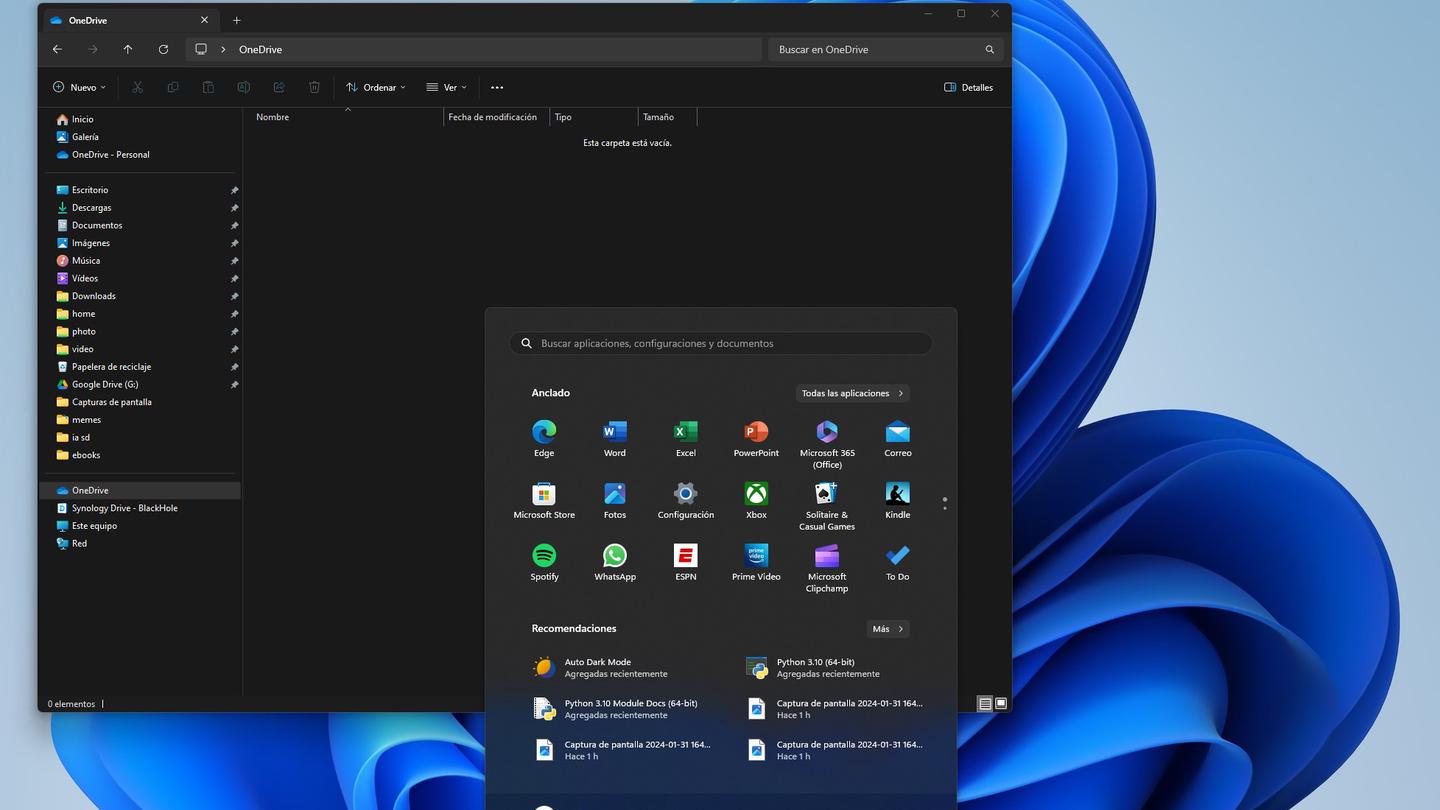The width and height of the screenshot is (1440, 810).
Task: Launch WhatsApp from Start menu
Action: 615,556
